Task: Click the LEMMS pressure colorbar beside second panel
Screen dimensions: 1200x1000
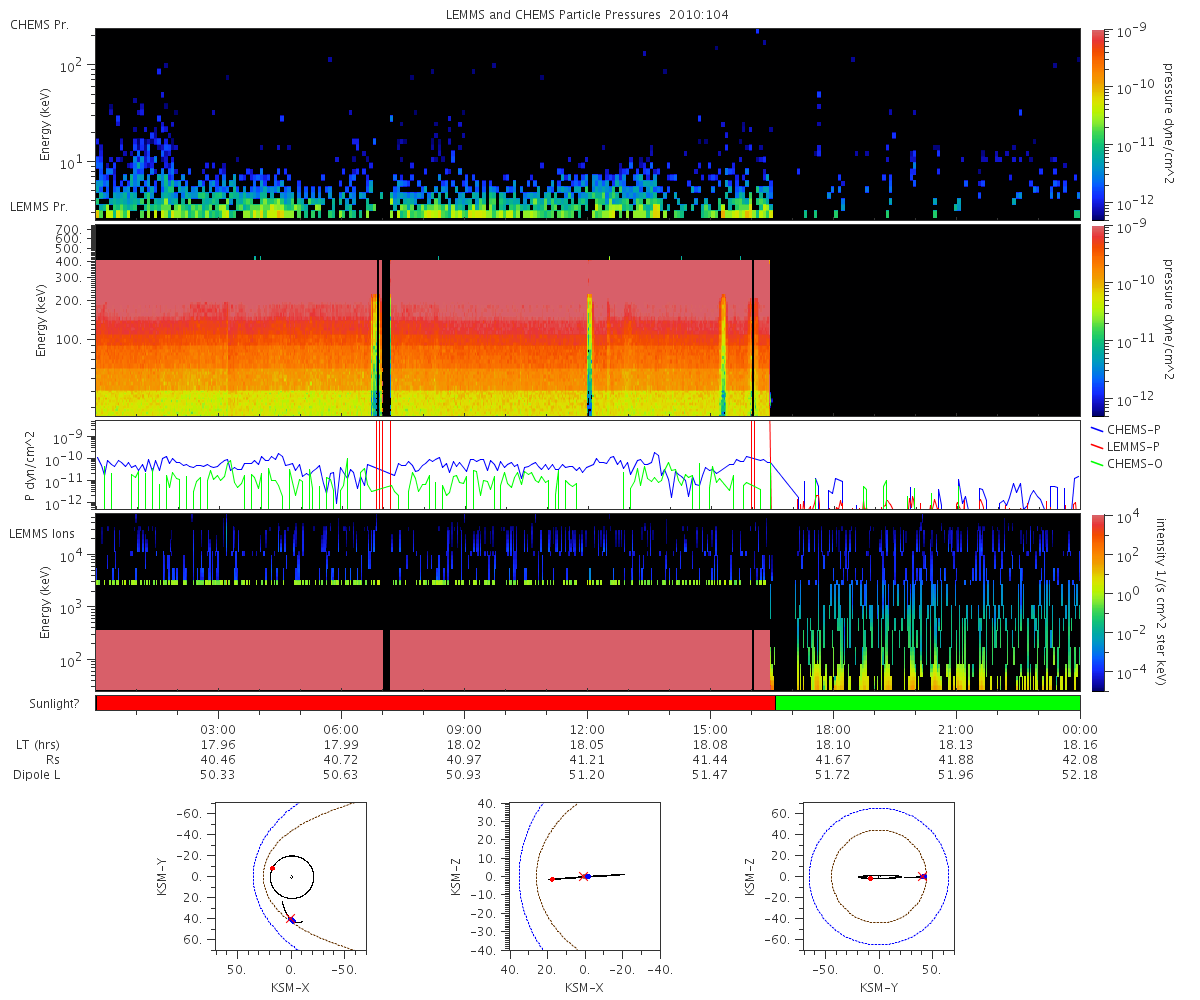Action: pos(1100,320)
